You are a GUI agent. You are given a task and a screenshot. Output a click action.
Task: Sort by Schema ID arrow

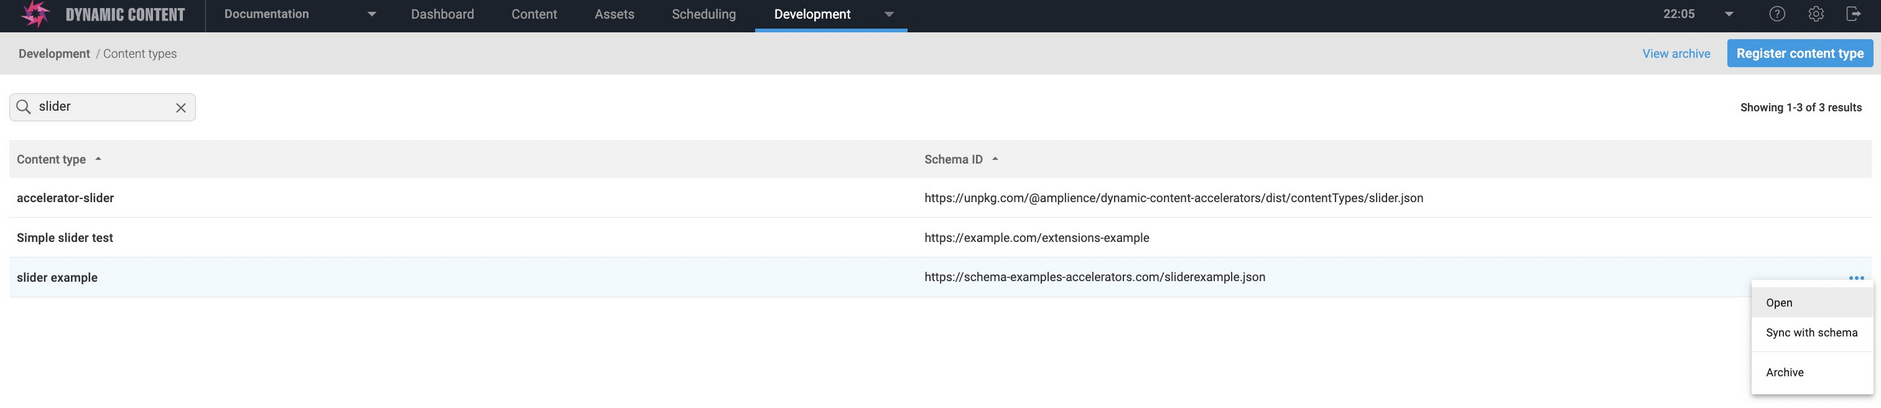[995, 159]
